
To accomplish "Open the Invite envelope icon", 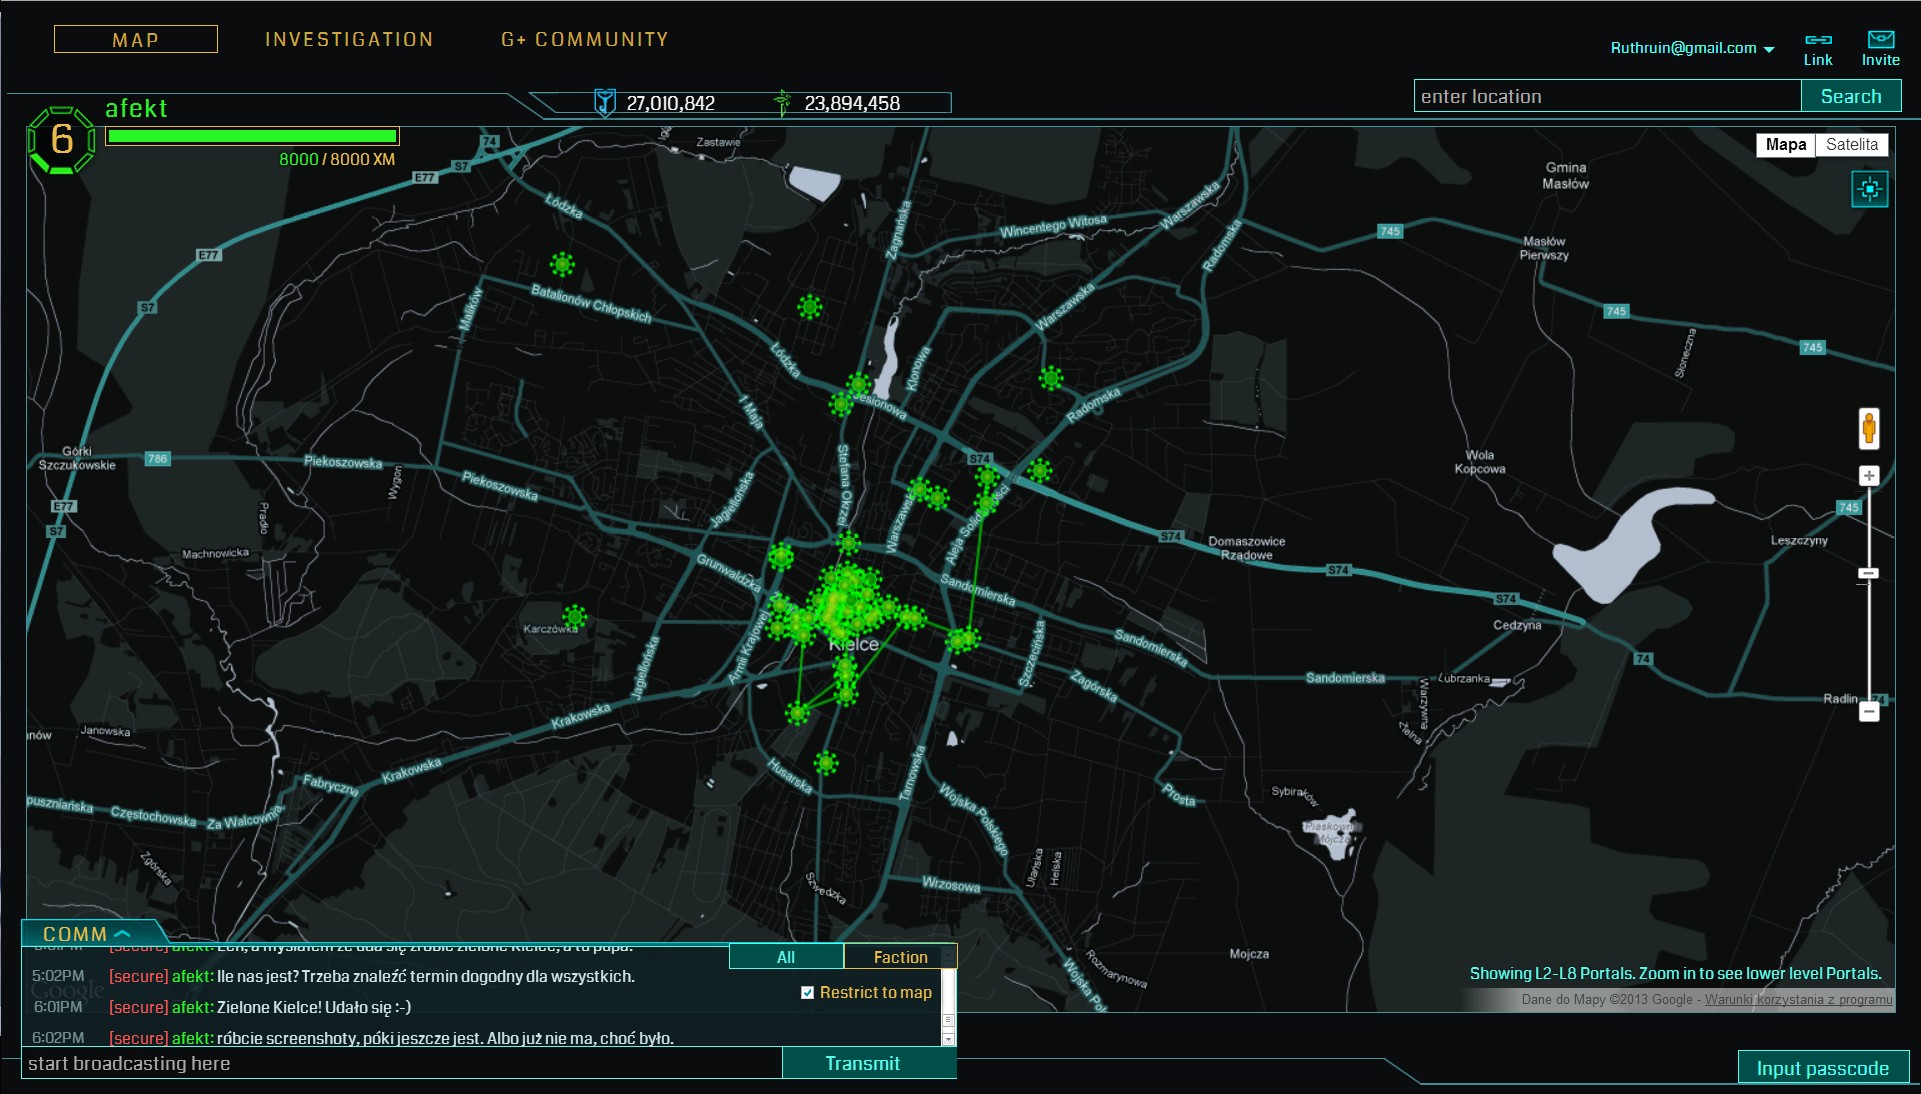I will click(1880, 40).
